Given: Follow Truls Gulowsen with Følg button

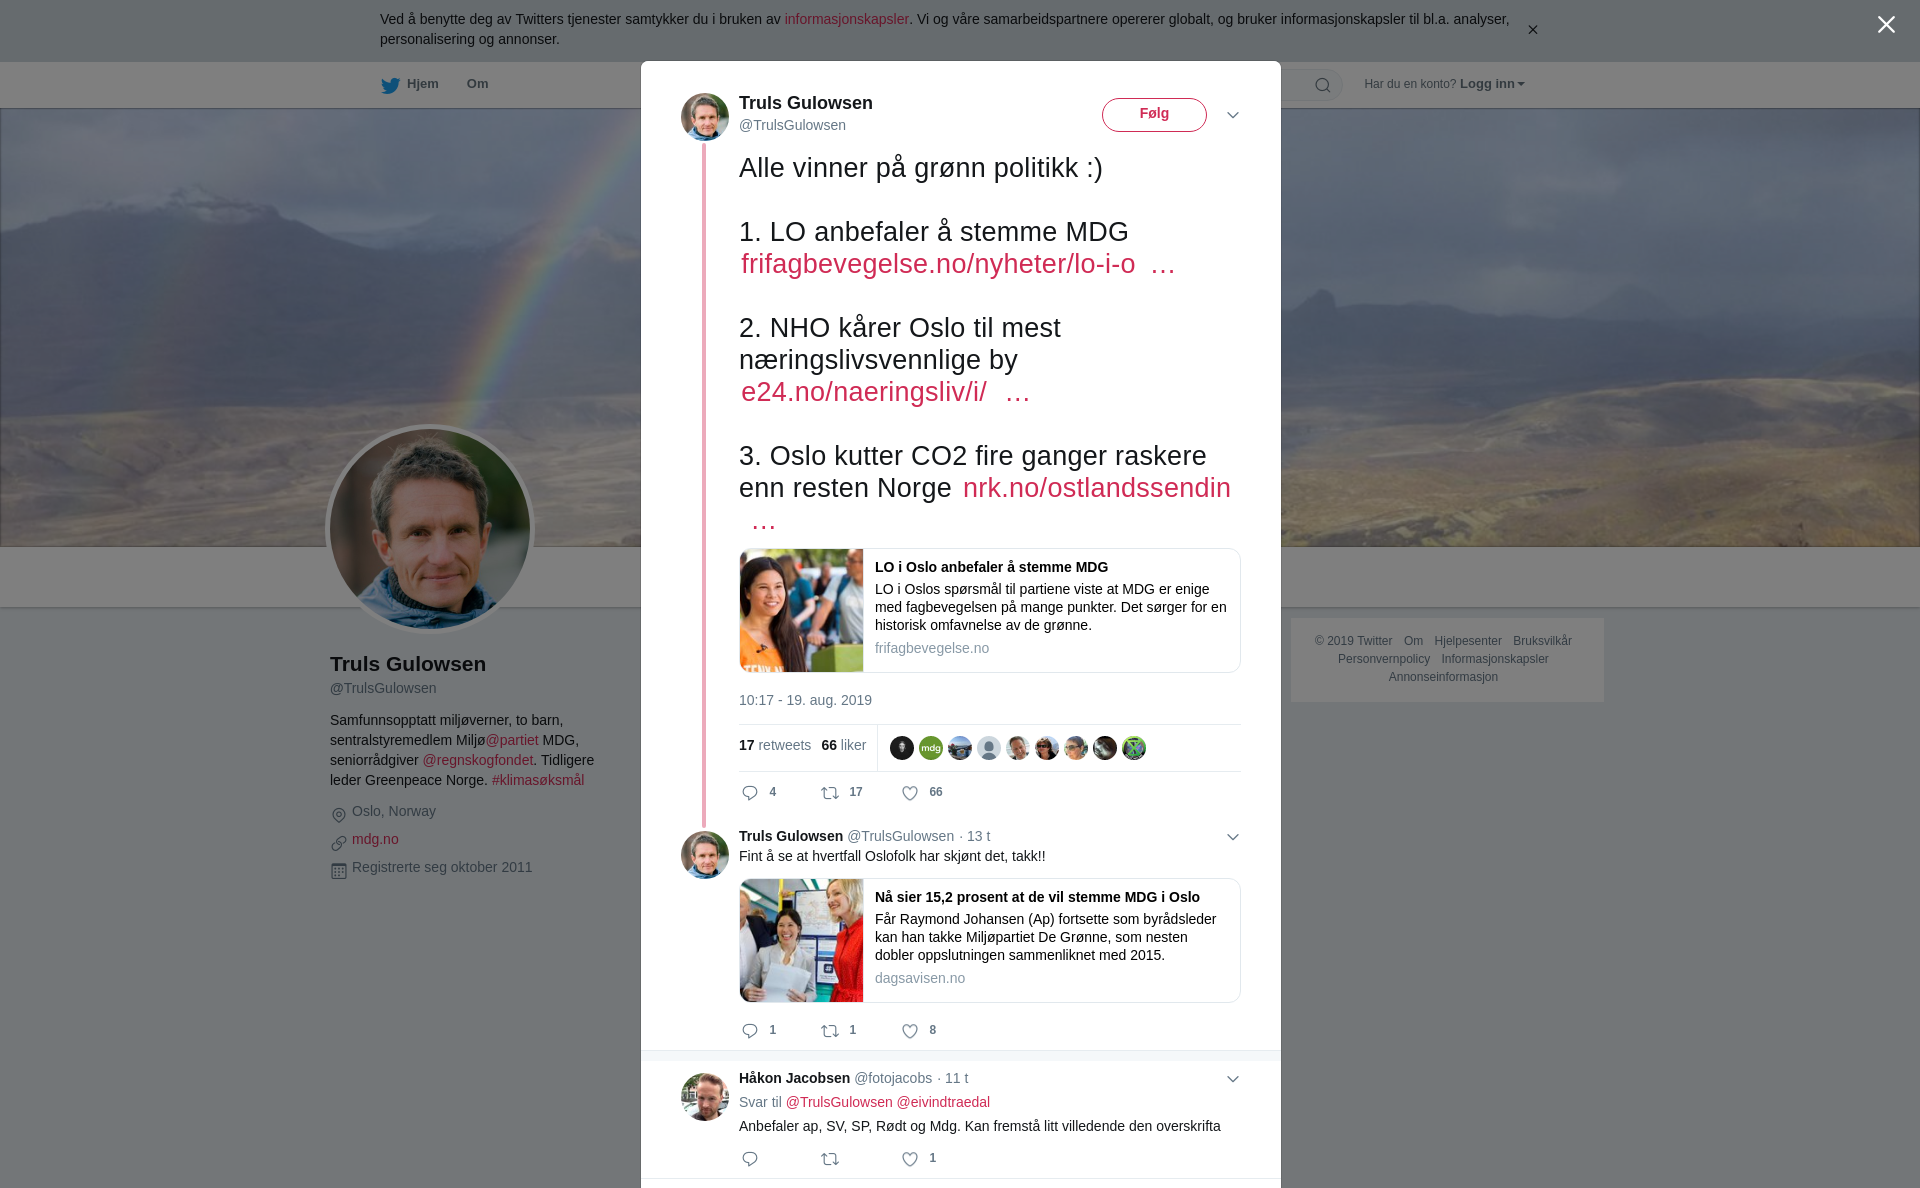Looking at the screenshot, I should pos(1154,115).
